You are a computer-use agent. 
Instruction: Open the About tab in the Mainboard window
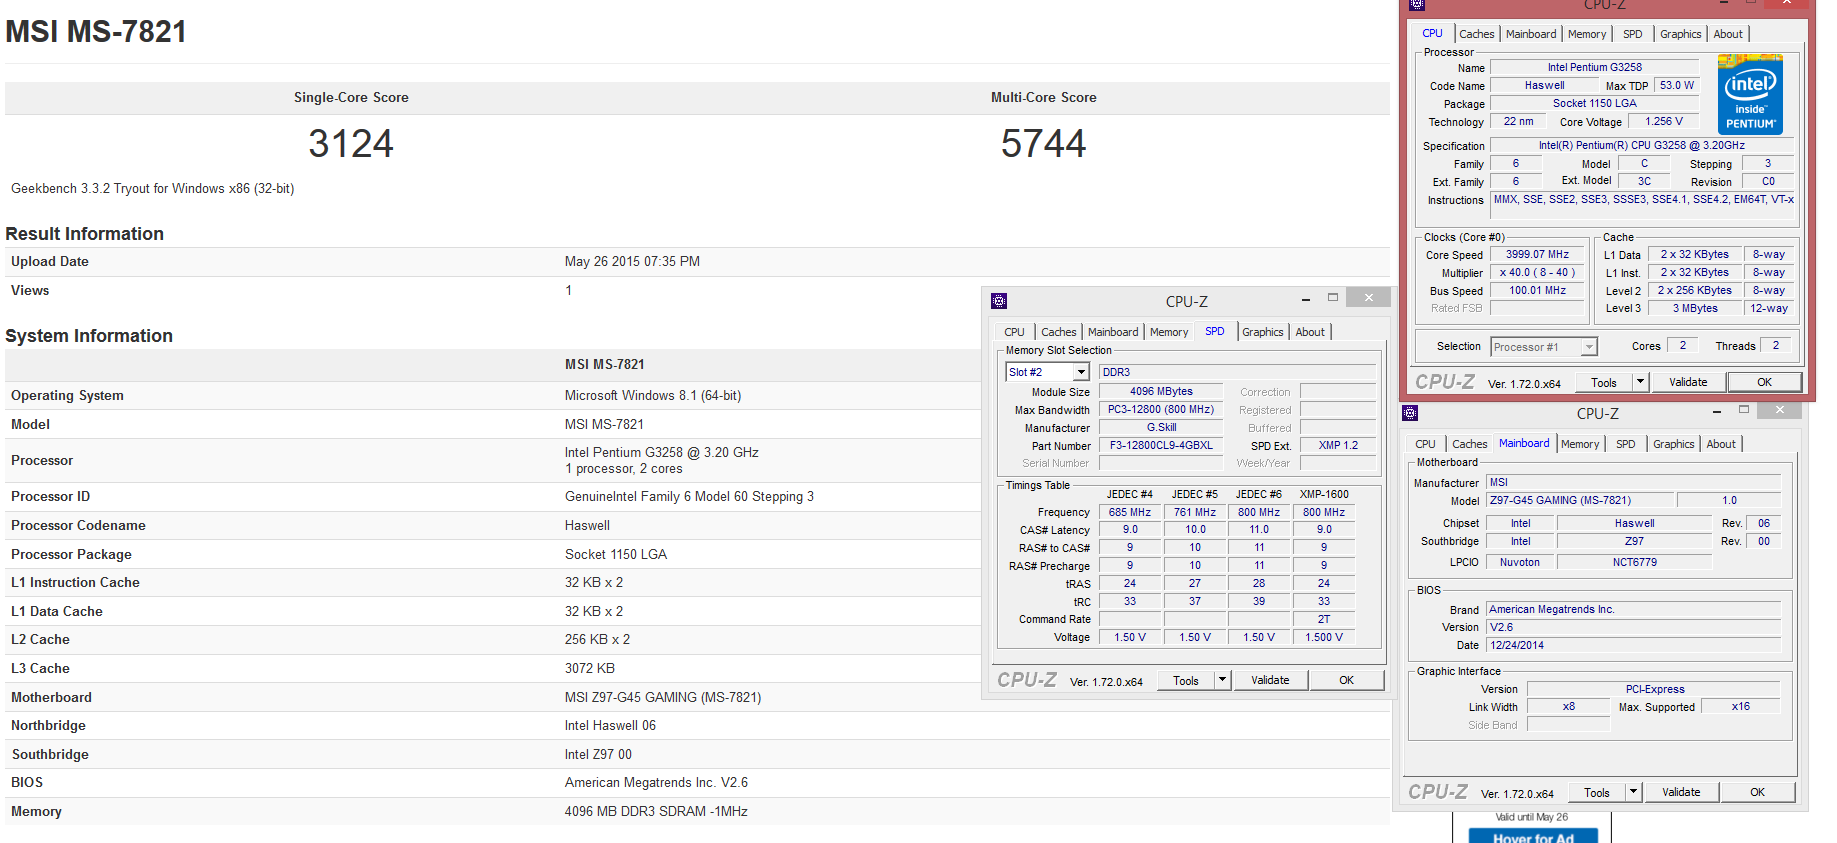point(1721,444)
